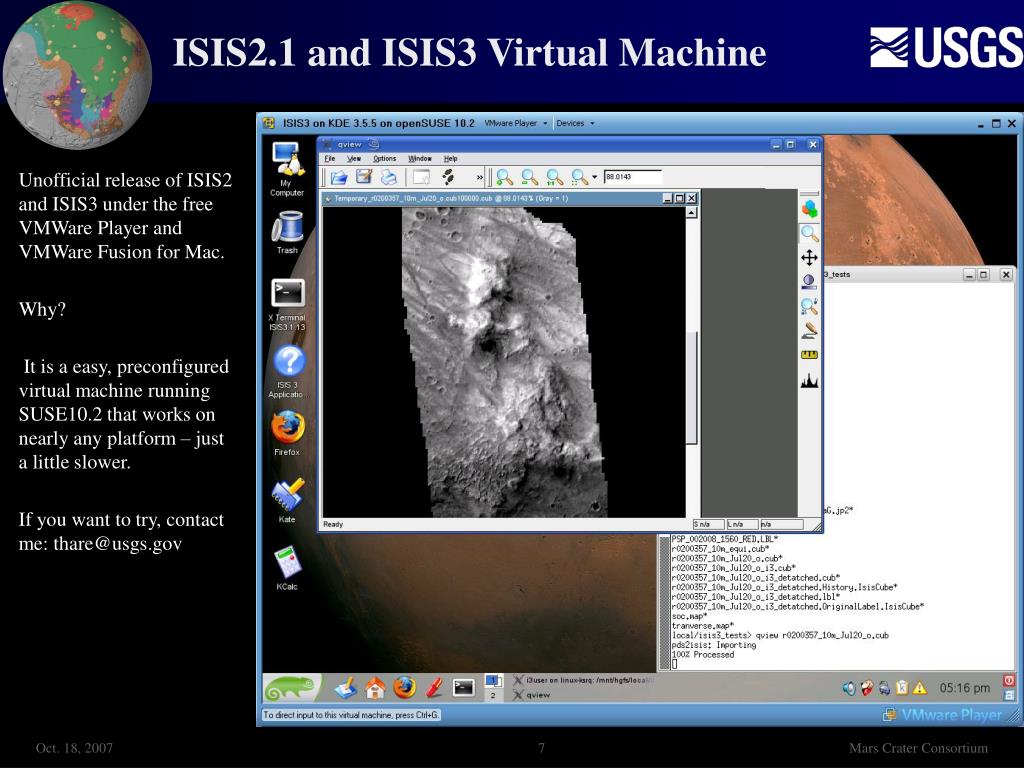
Task: Click terminal line r0200357_10m_equi.cub*
Action: 718,549
